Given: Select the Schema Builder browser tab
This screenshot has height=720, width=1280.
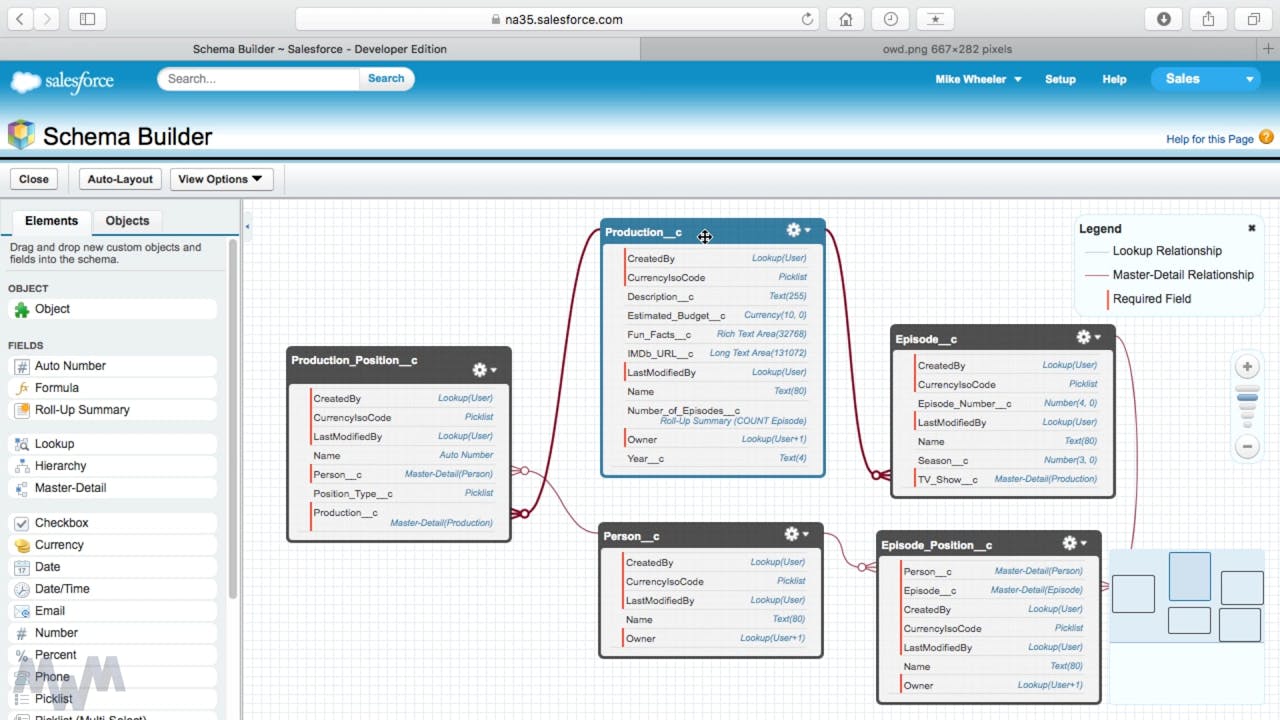Looking at the screenshot, I should click(319, 48).
